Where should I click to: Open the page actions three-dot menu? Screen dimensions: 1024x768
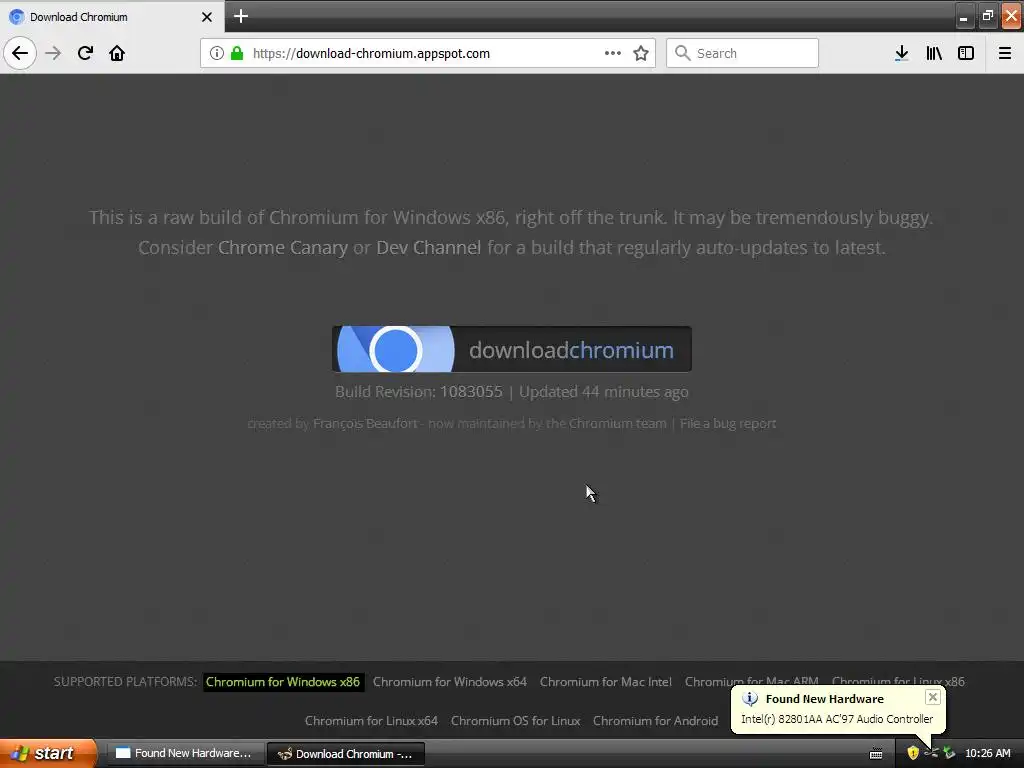coord(613,53)
